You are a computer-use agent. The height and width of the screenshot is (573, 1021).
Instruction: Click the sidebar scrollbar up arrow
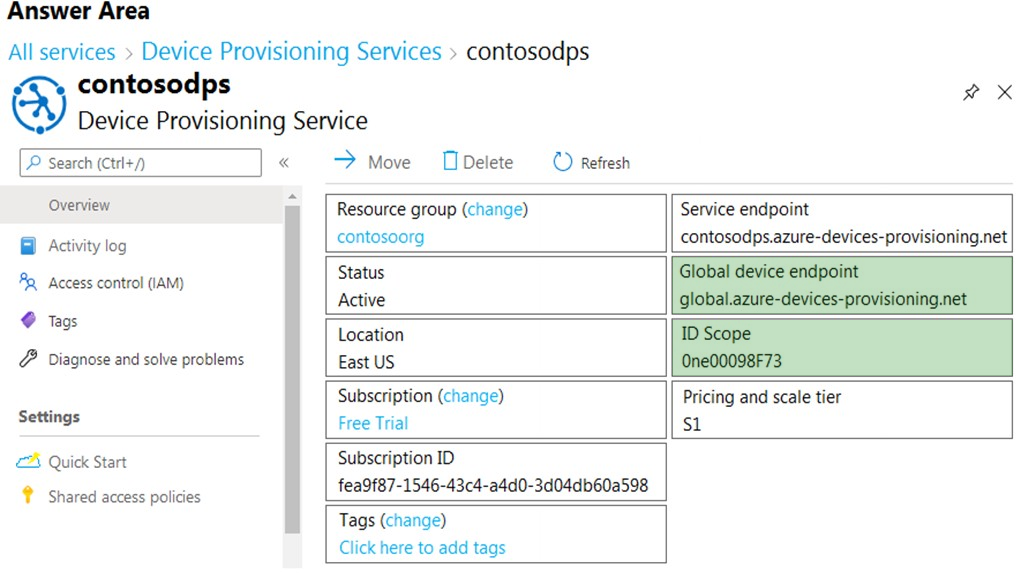[x=292, y=196]
